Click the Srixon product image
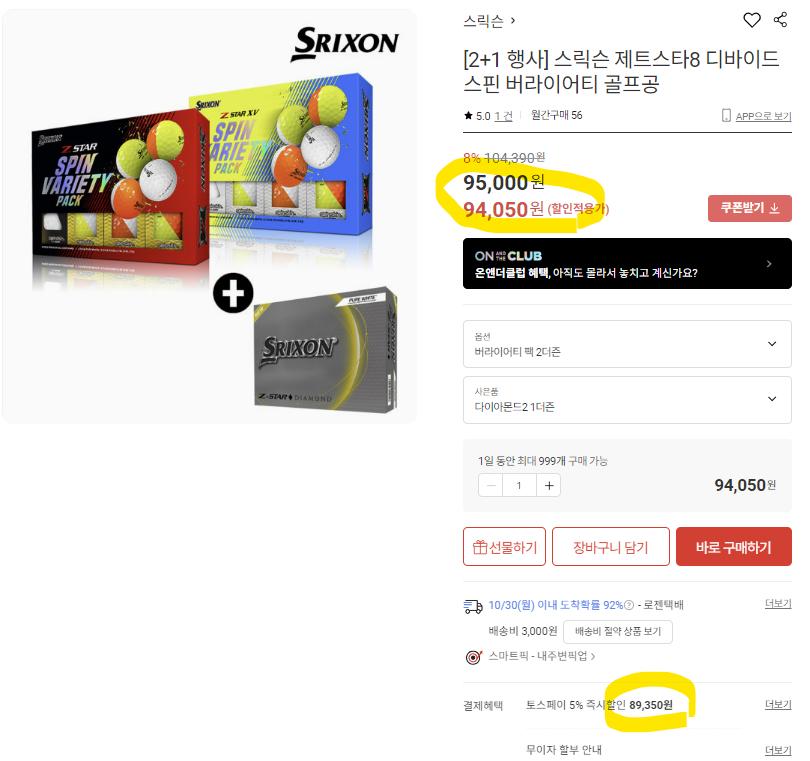This screenshot has width=810, height=761. pyautogui.click(x=209, y=216)
